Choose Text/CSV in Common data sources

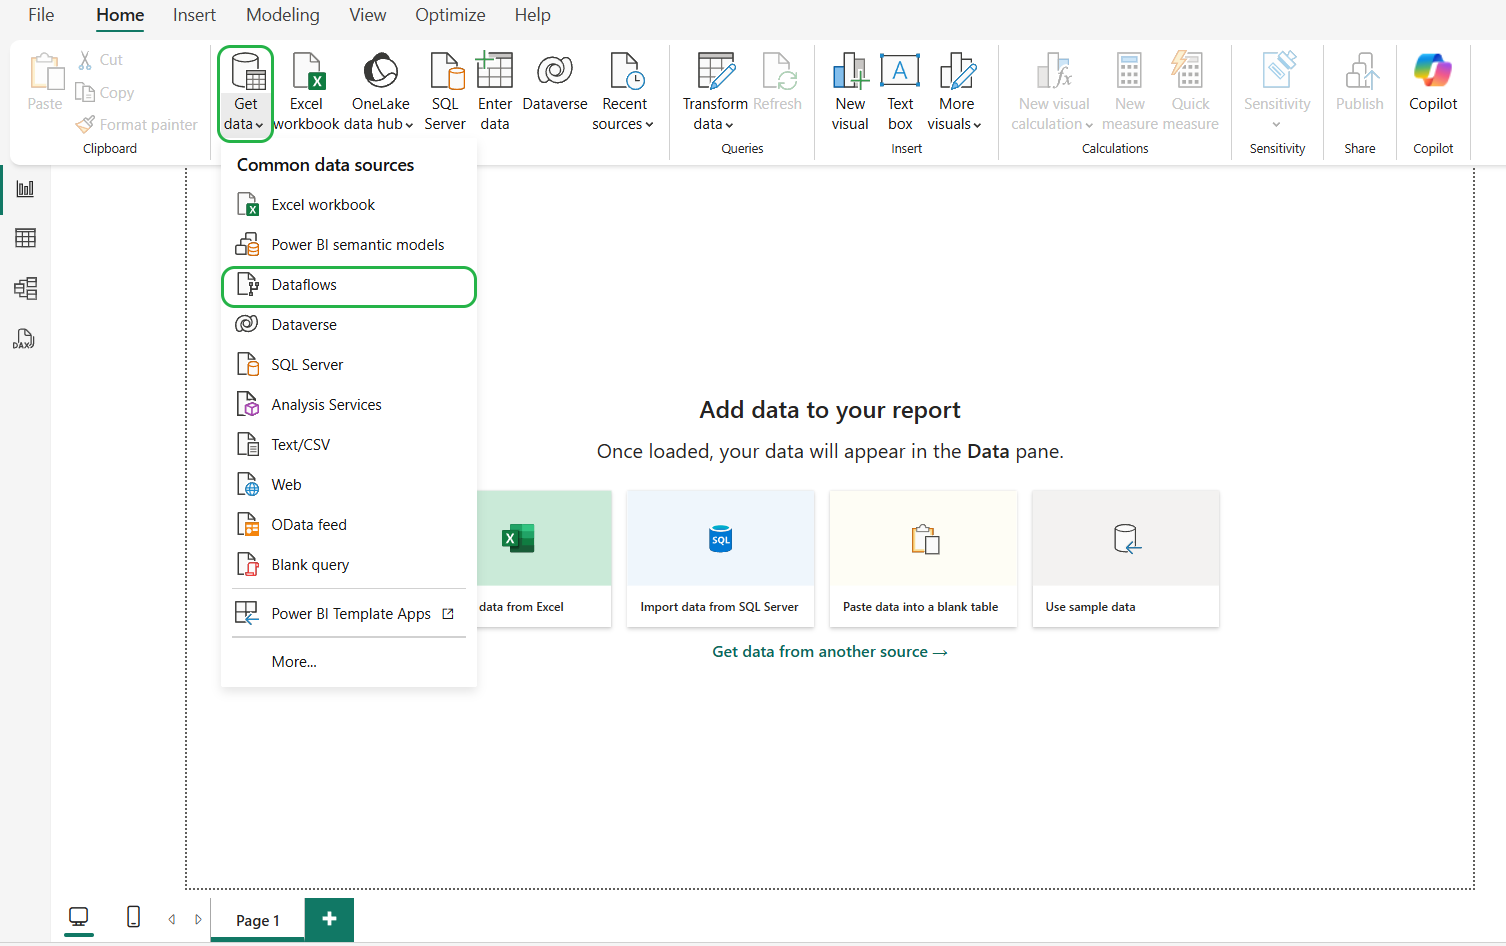click(300, 445)
